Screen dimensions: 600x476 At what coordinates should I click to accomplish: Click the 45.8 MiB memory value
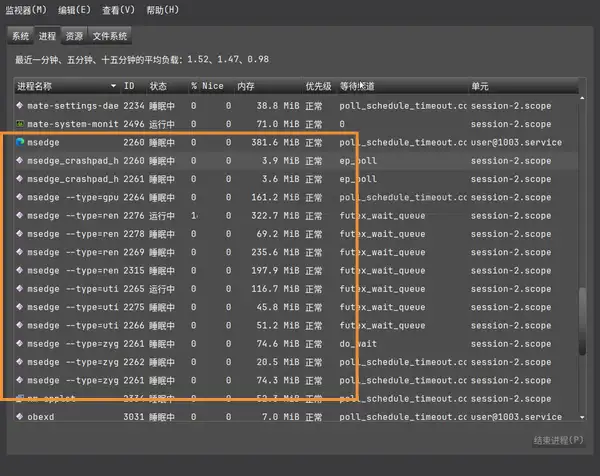pyautogui.click(x=278, y=307)
